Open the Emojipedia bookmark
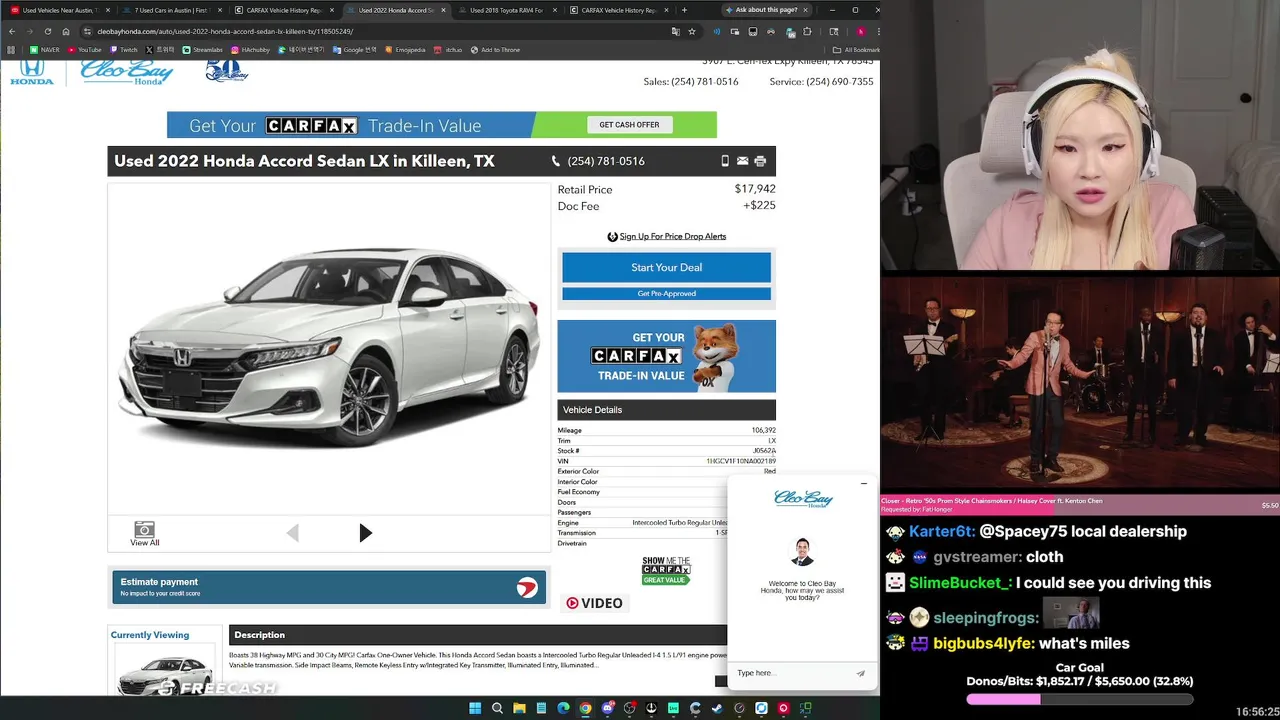 pyautogui.click(x=405, y=49)
